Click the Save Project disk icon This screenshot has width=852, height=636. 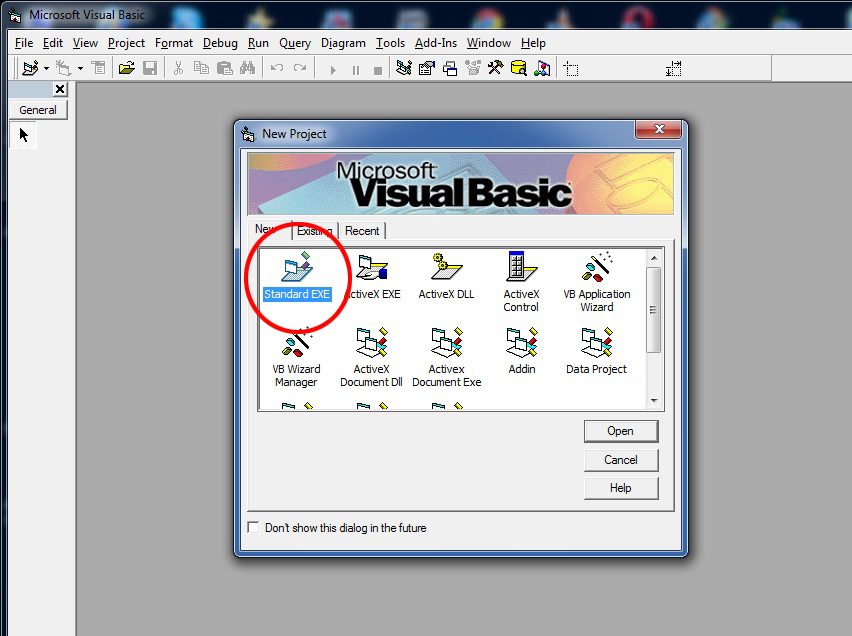pos(149,68)
